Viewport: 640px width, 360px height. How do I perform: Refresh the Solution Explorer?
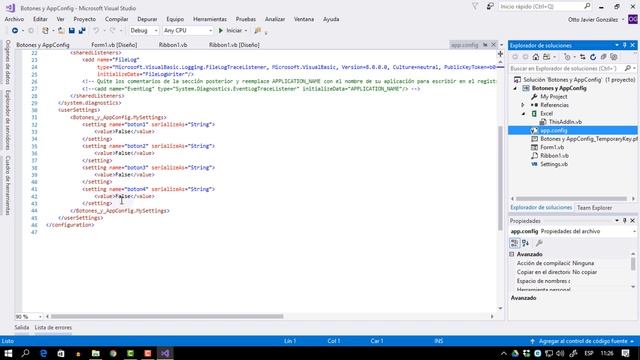[593, 57]
